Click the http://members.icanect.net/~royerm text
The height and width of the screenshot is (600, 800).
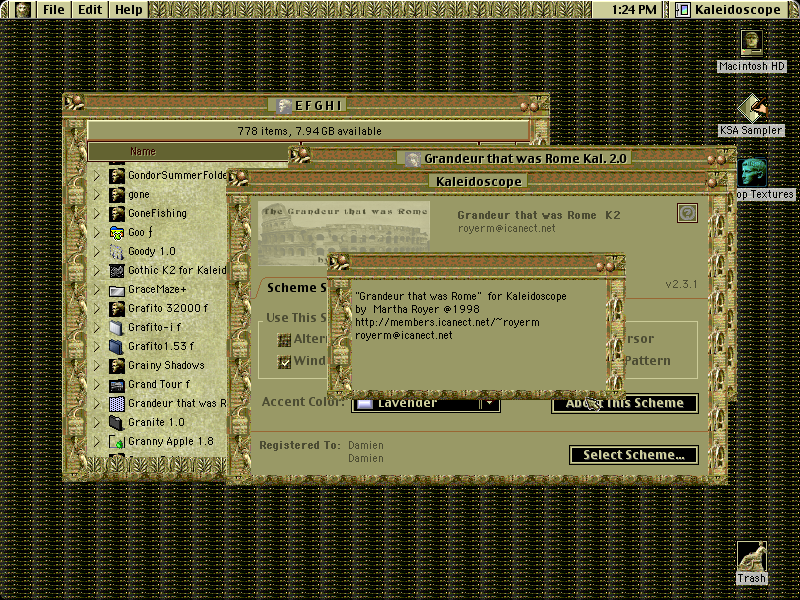tap(447, 322)
